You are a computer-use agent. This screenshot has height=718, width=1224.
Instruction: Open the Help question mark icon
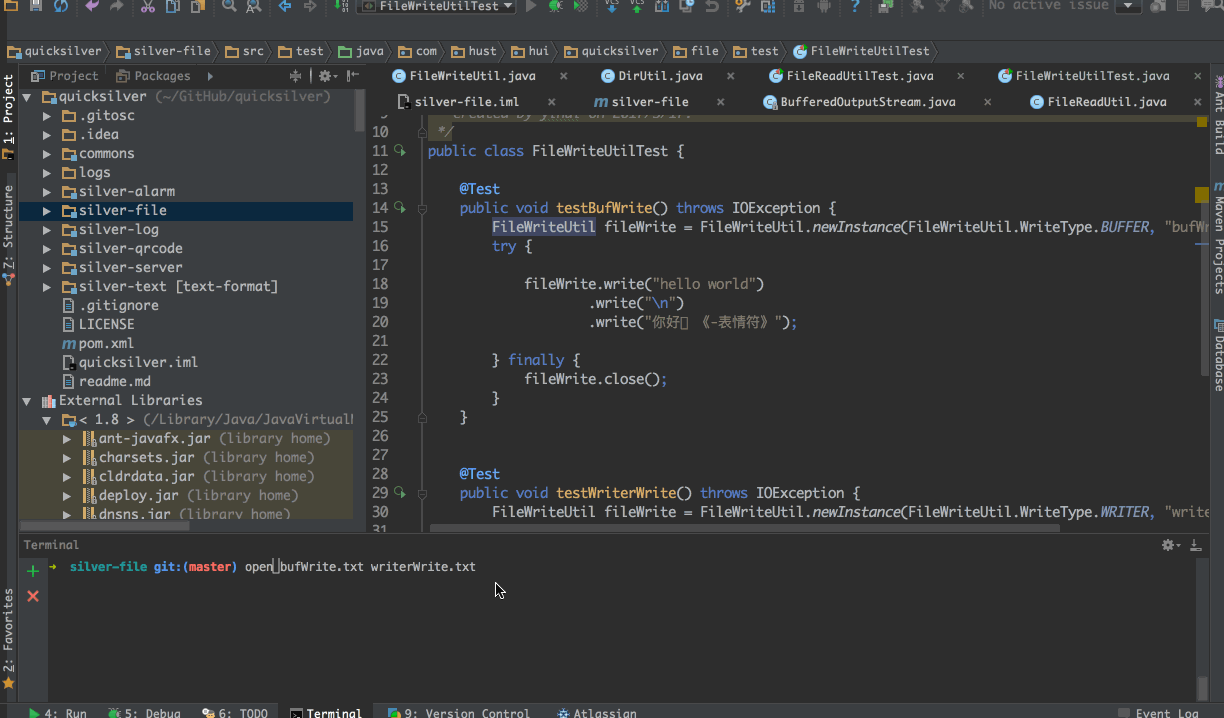(x=855, y=6)
